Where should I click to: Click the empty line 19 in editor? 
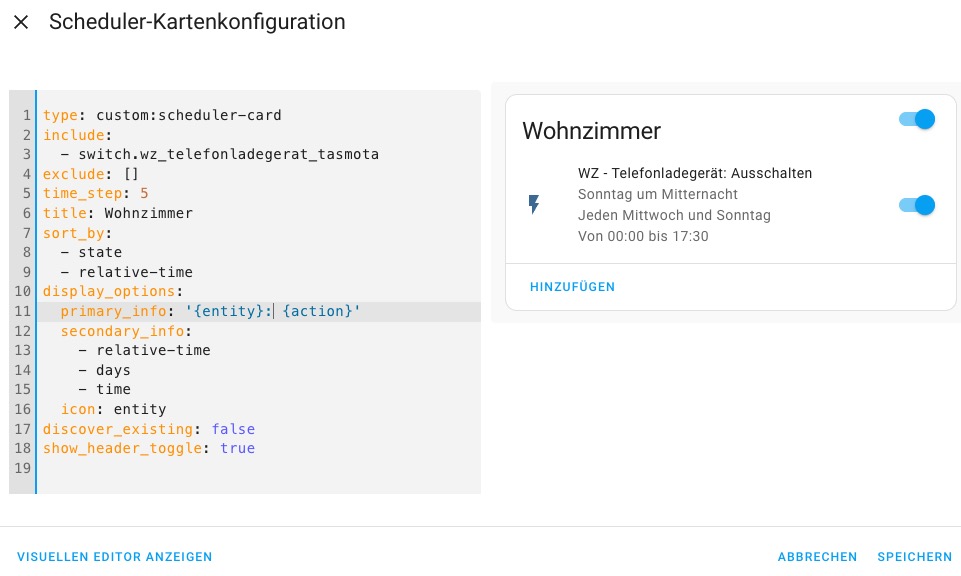[x=259, y=468]
